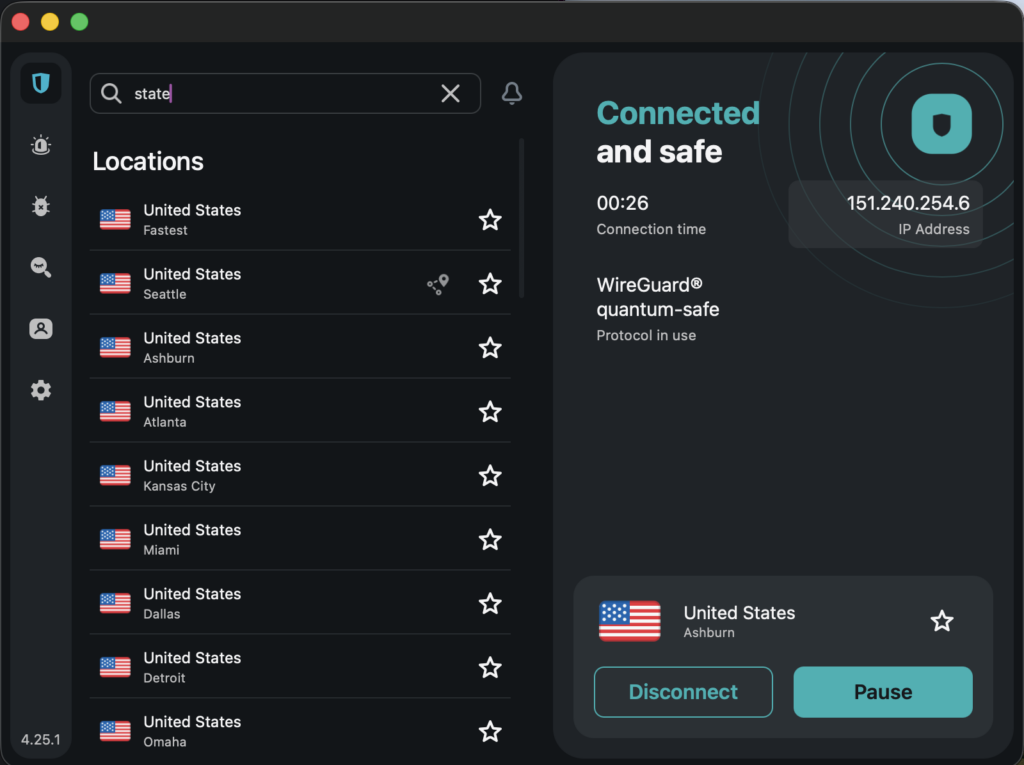Clear the search text with the X
Screen dimensions: 1024x765
[451, 94]
